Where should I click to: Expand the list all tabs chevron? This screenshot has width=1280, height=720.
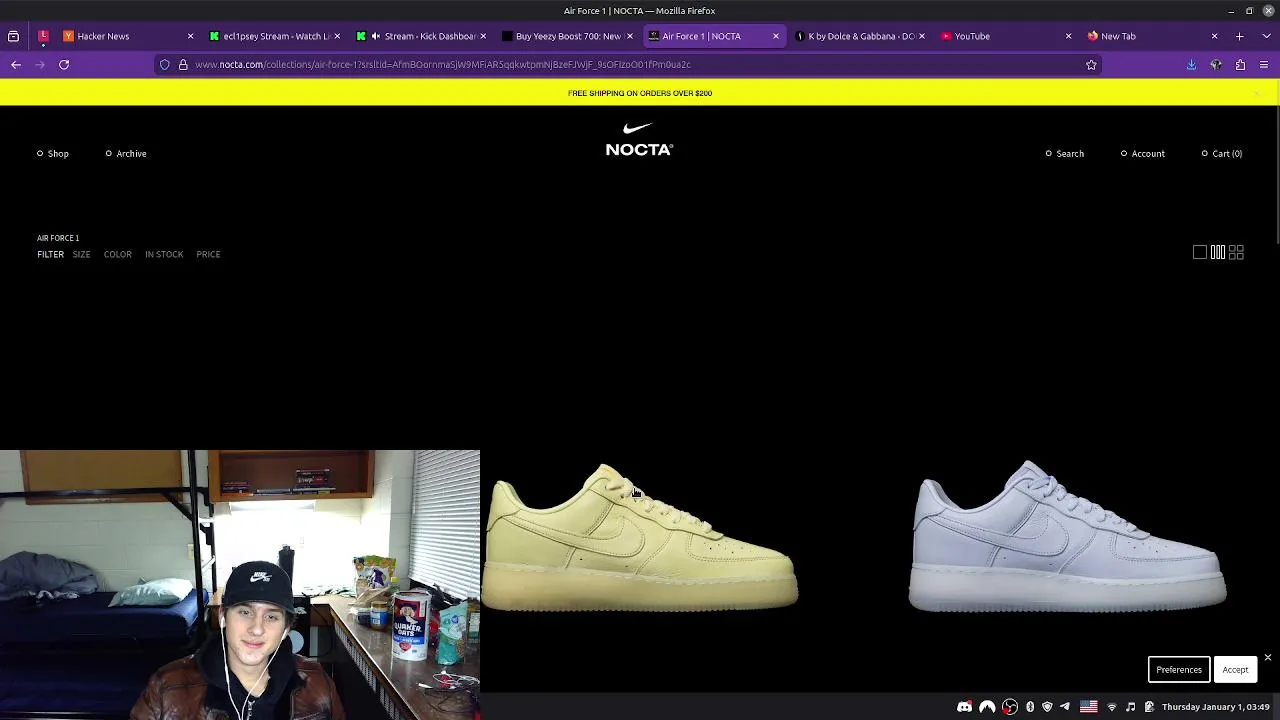coord(1265,36)
